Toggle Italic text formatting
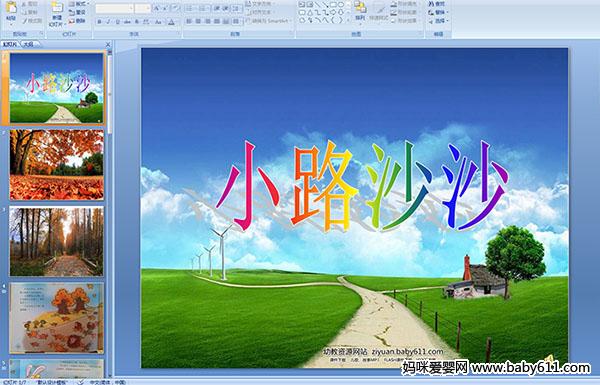600x385 pixels. click(108, 22)
